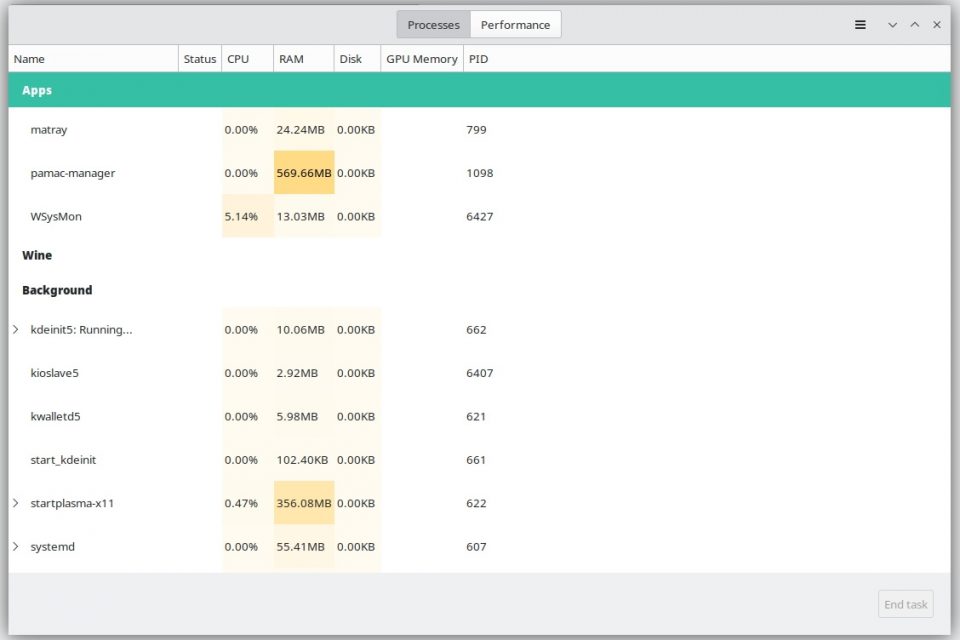Click PID 6407 cell

click(x=479, y=373)
